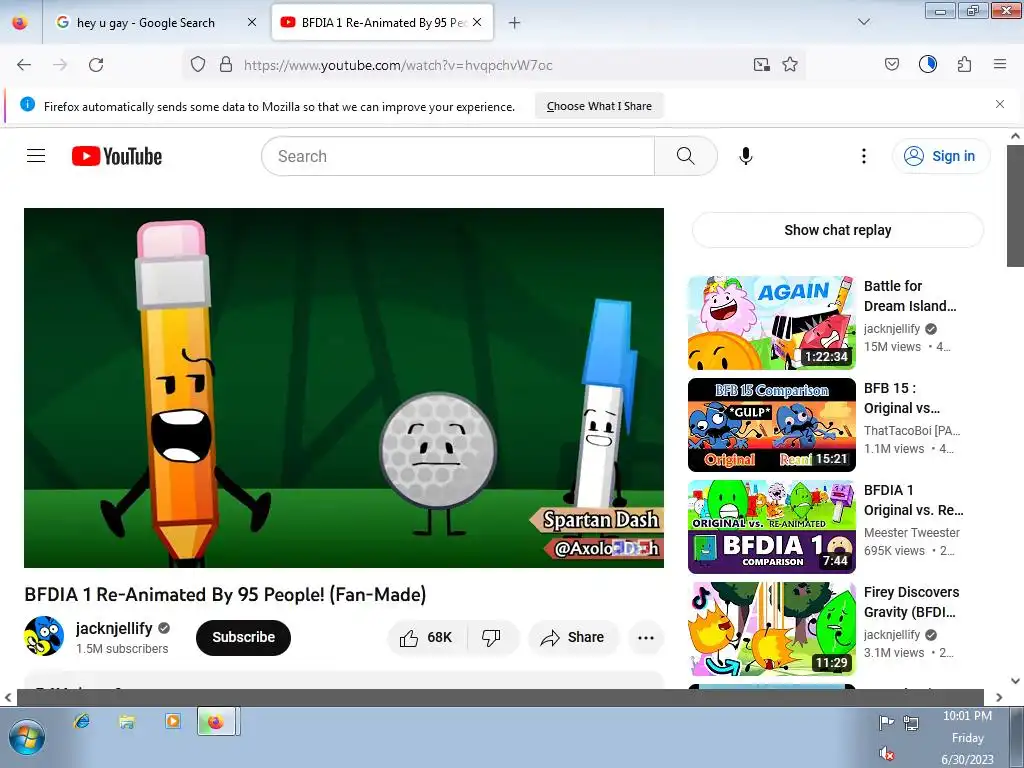Screen dimensions: 1024x768
Task: Open jacknjellify channel name link
Action: point(114,628)
